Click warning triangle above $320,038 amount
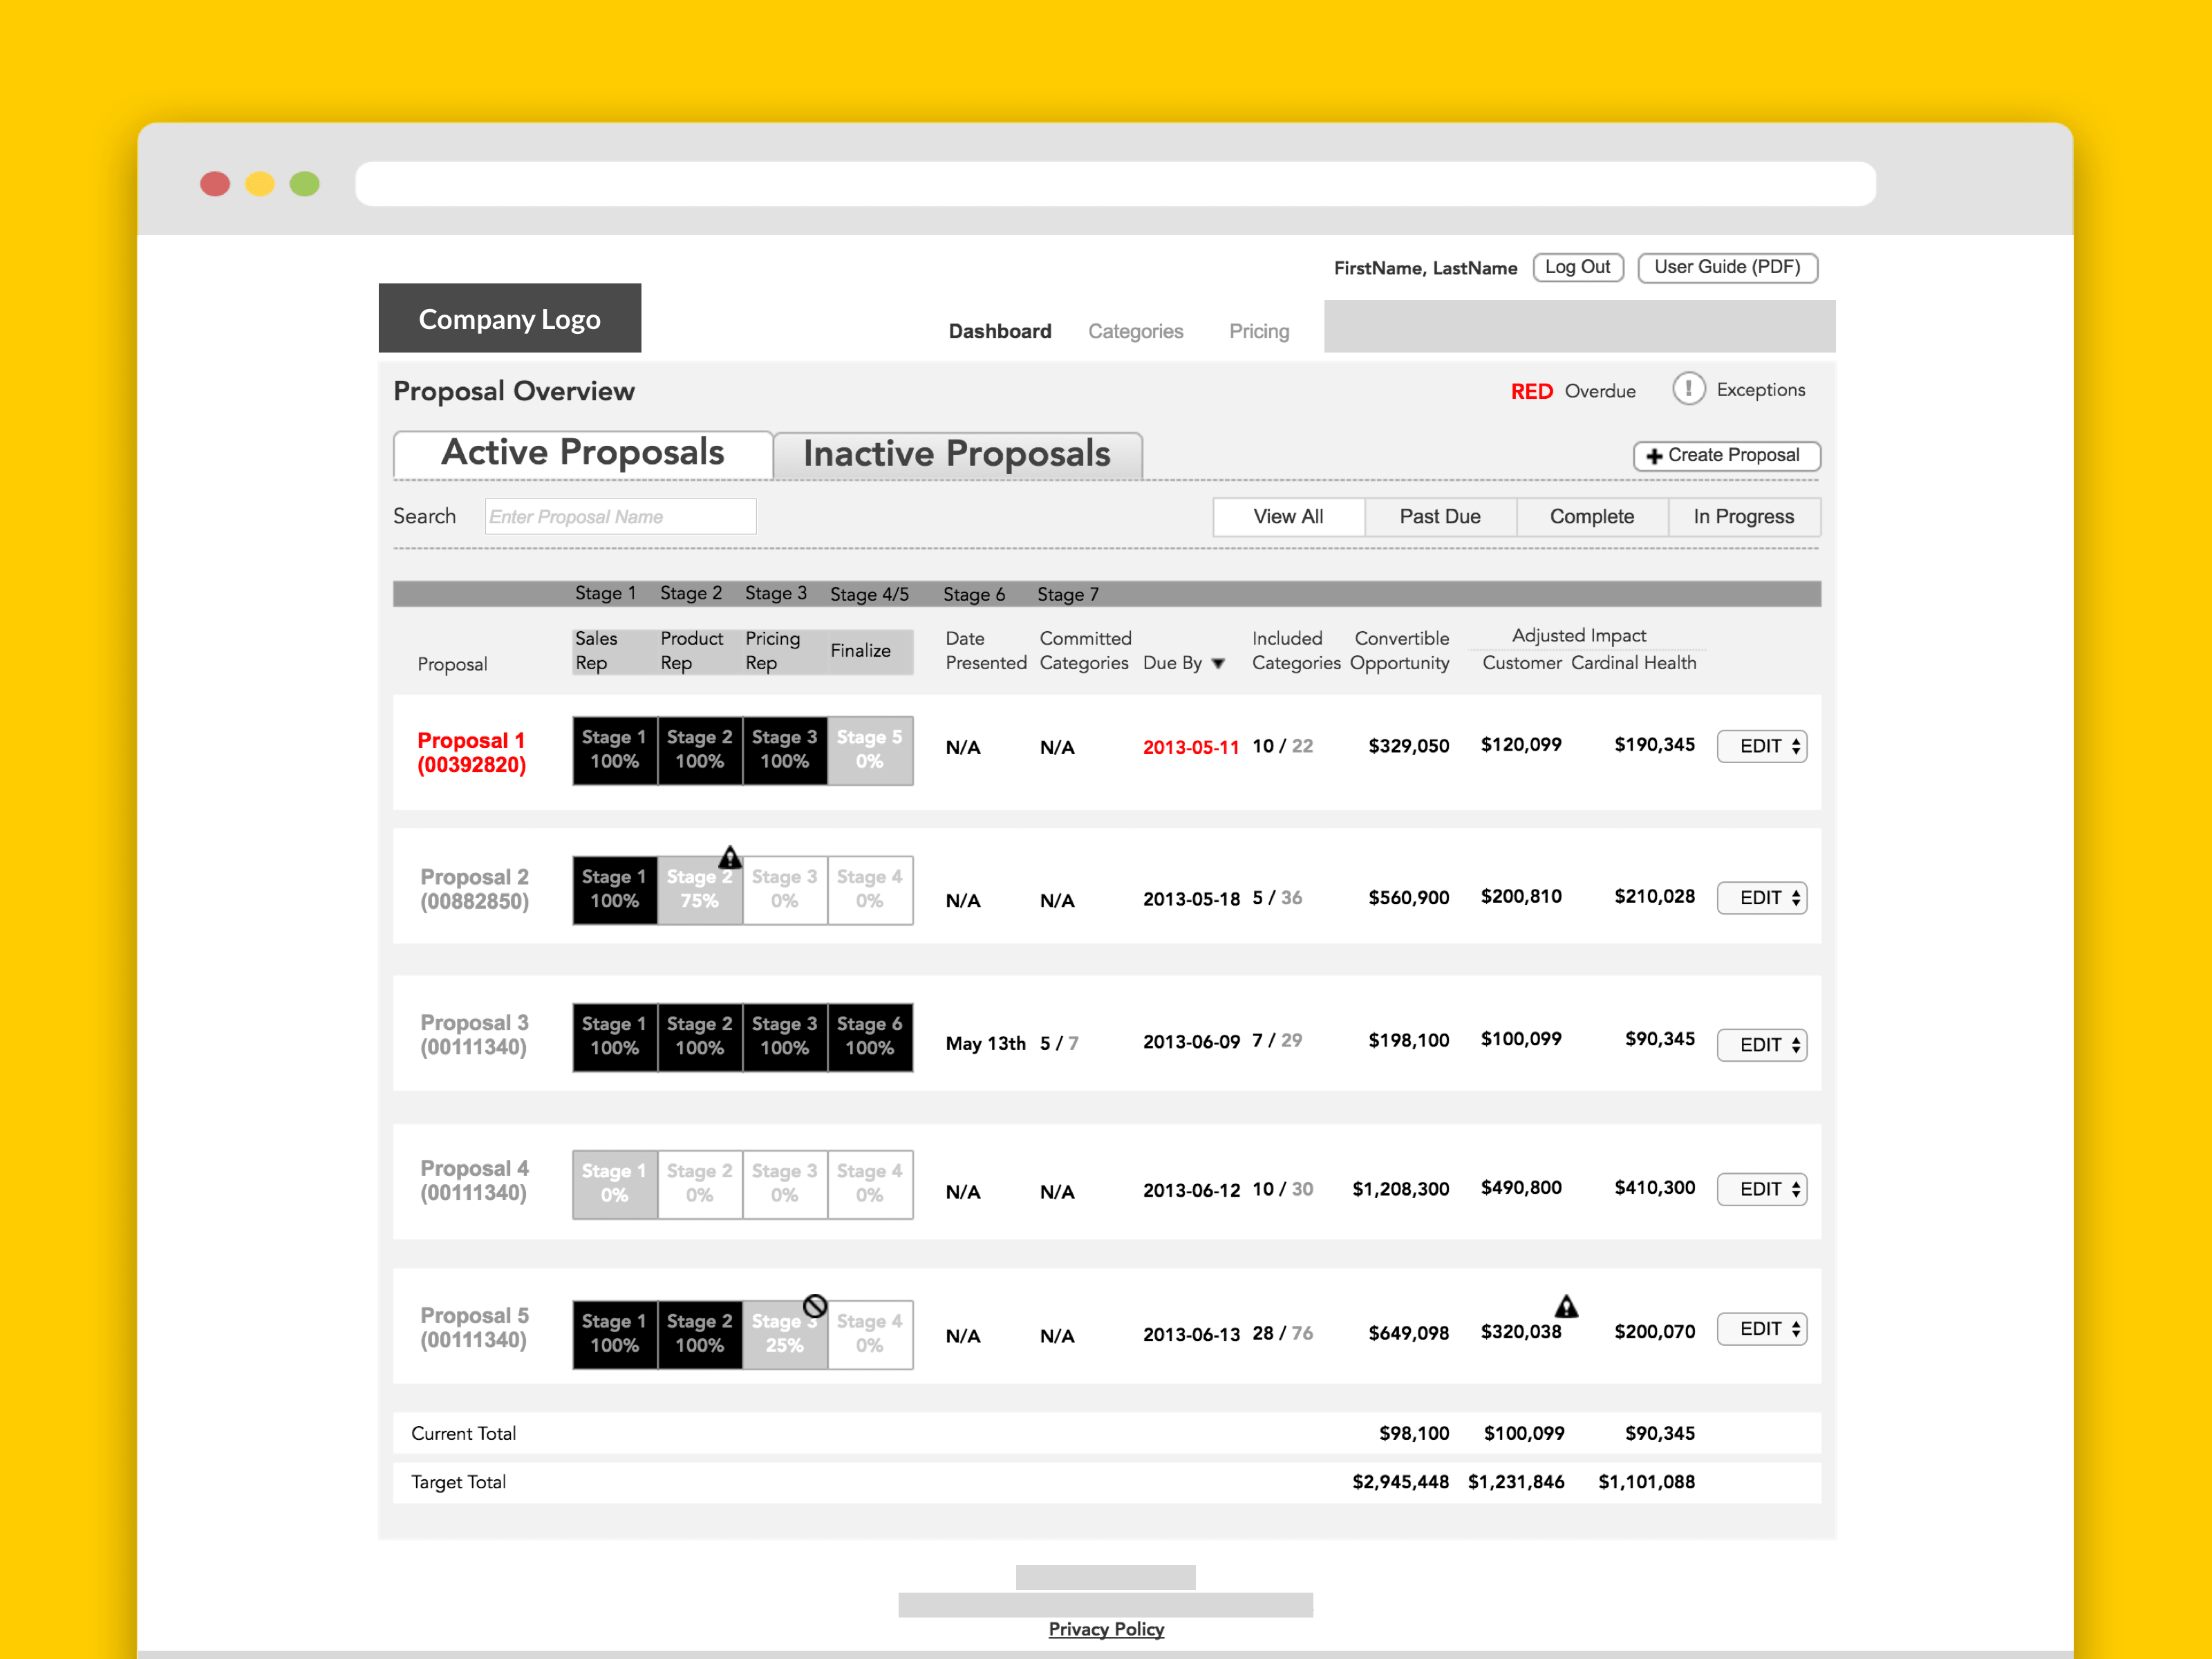 pos(1566,1306)
